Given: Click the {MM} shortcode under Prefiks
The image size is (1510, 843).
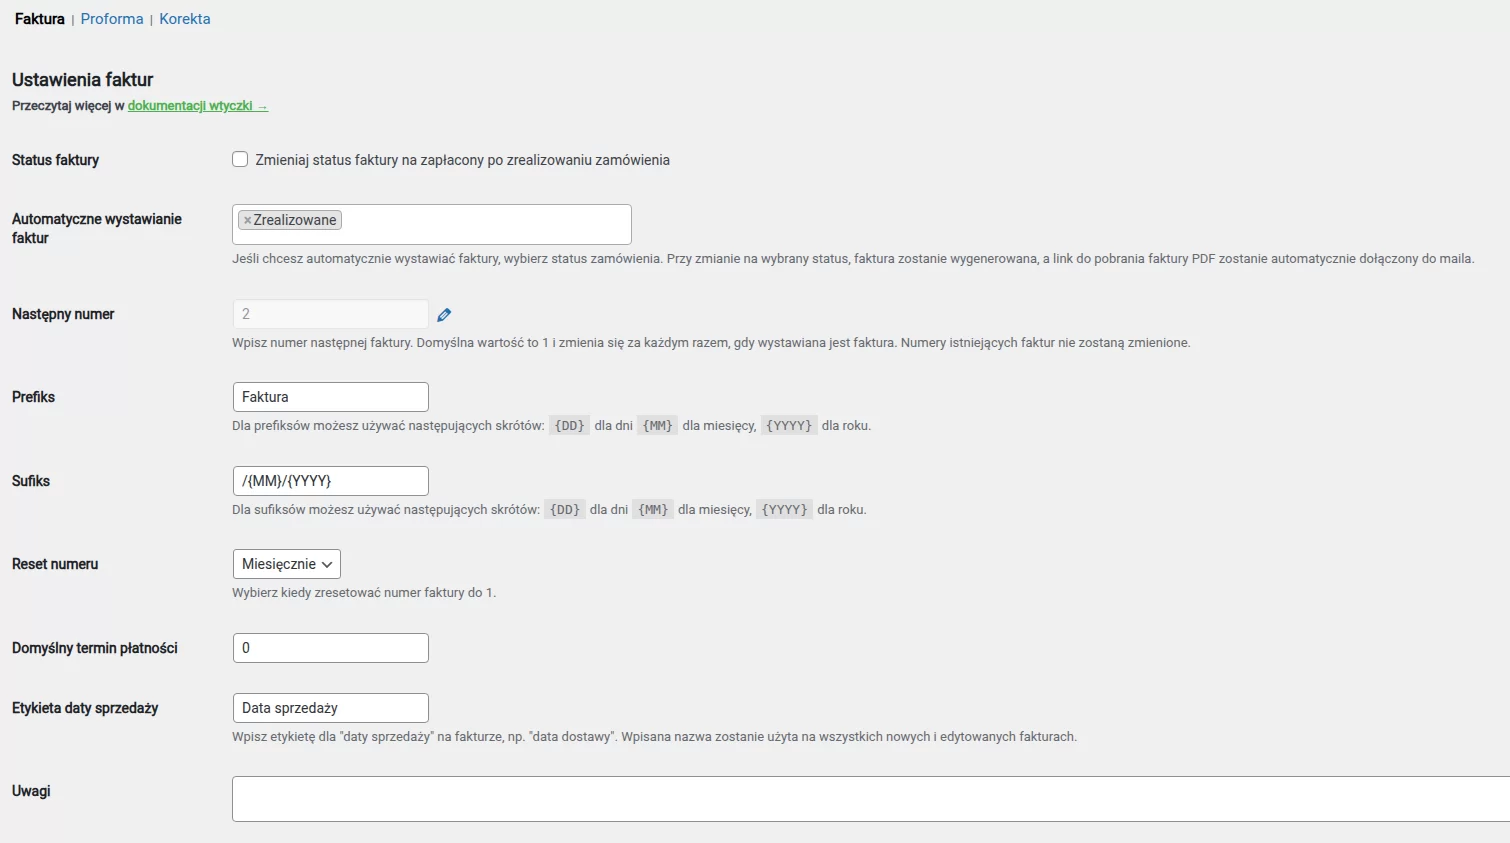Looking at the screenshot, I should click(x=657, y=426).
